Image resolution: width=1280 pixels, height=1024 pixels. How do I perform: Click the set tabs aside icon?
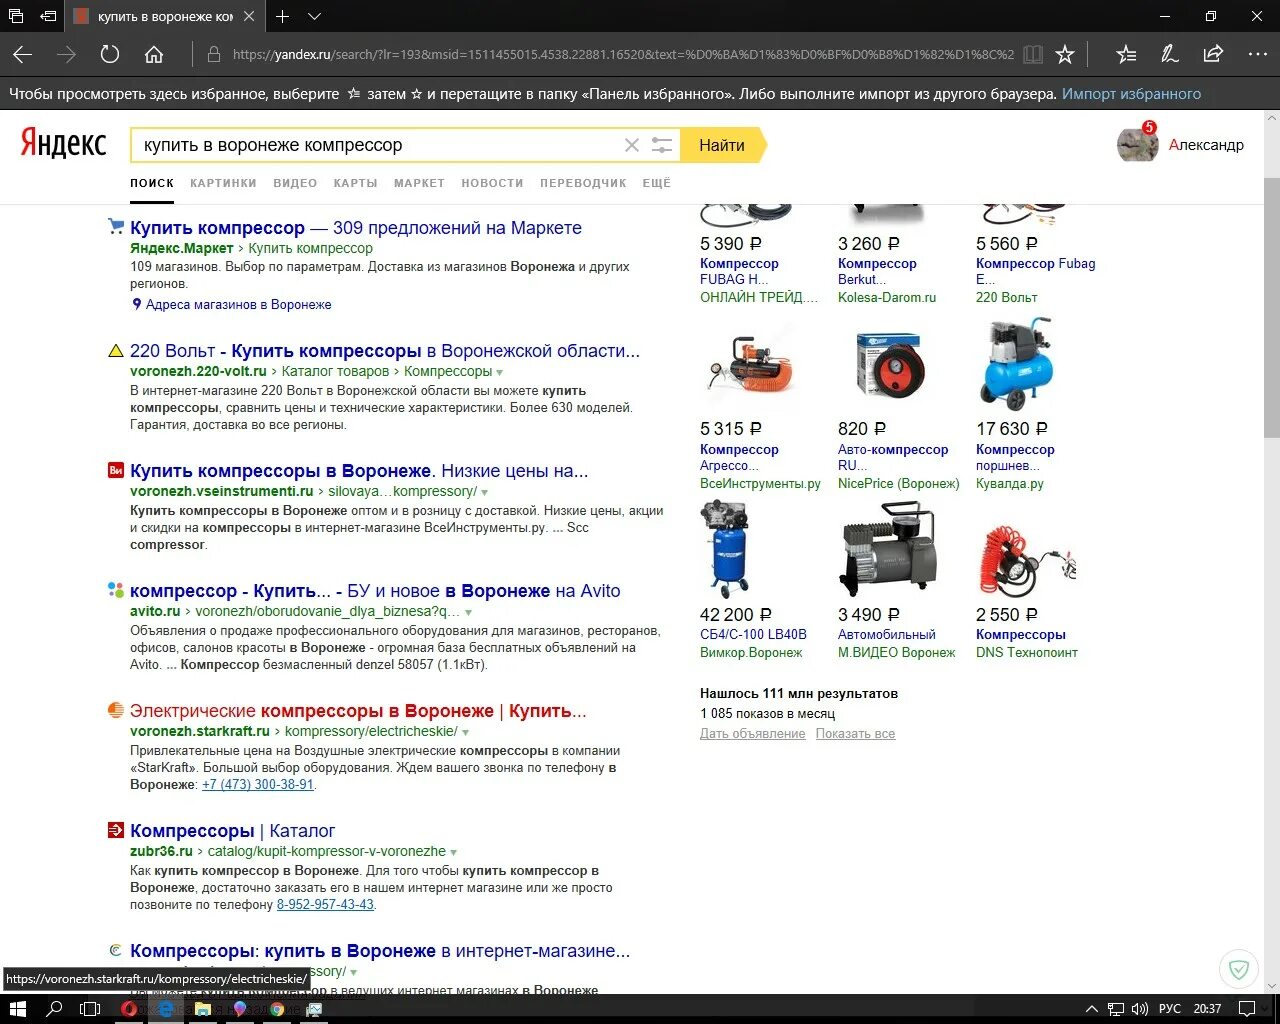point(48,16)
